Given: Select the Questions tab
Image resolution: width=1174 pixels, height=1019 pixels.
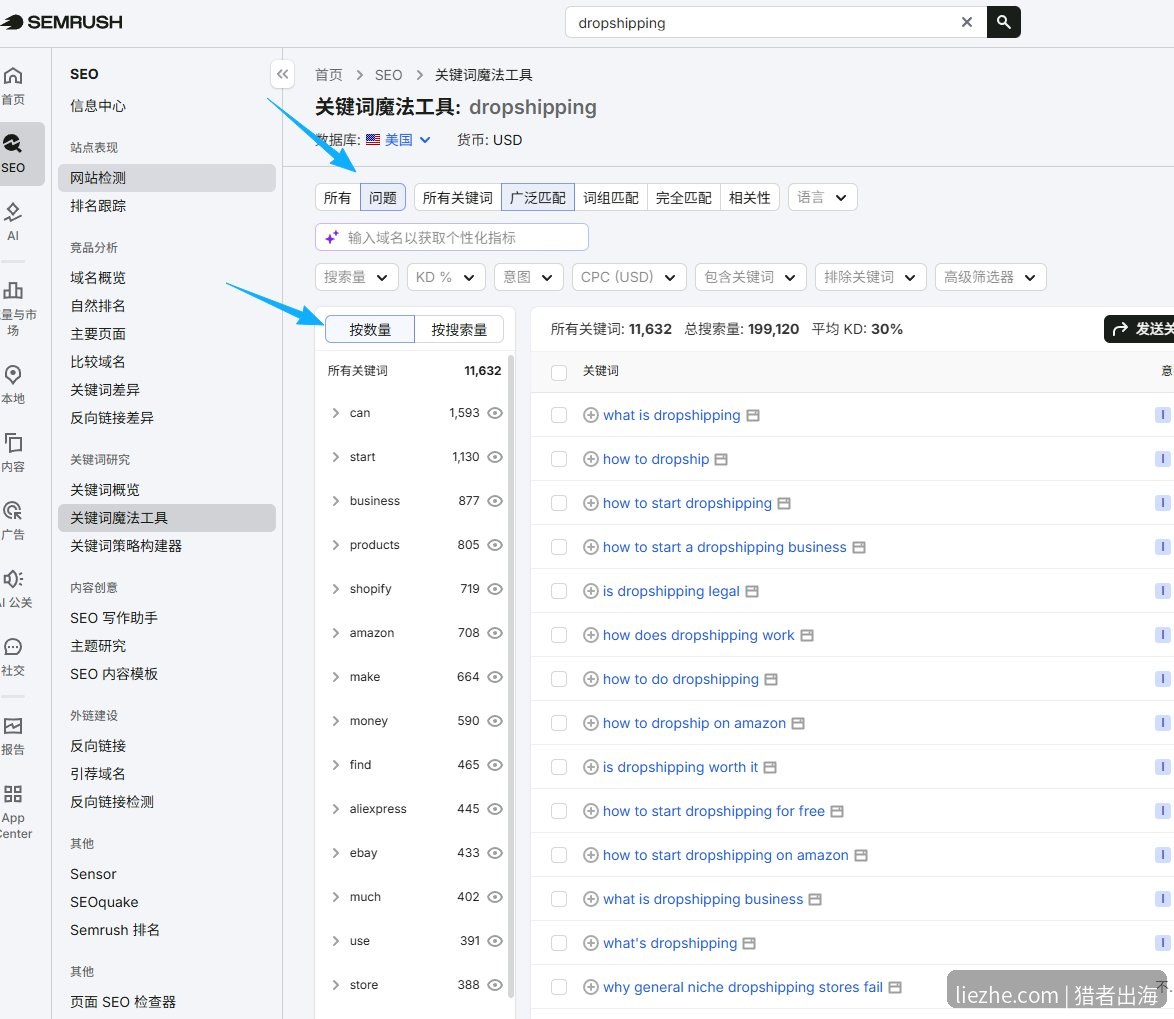Looking at the screenshot, I should pos(383,198).
